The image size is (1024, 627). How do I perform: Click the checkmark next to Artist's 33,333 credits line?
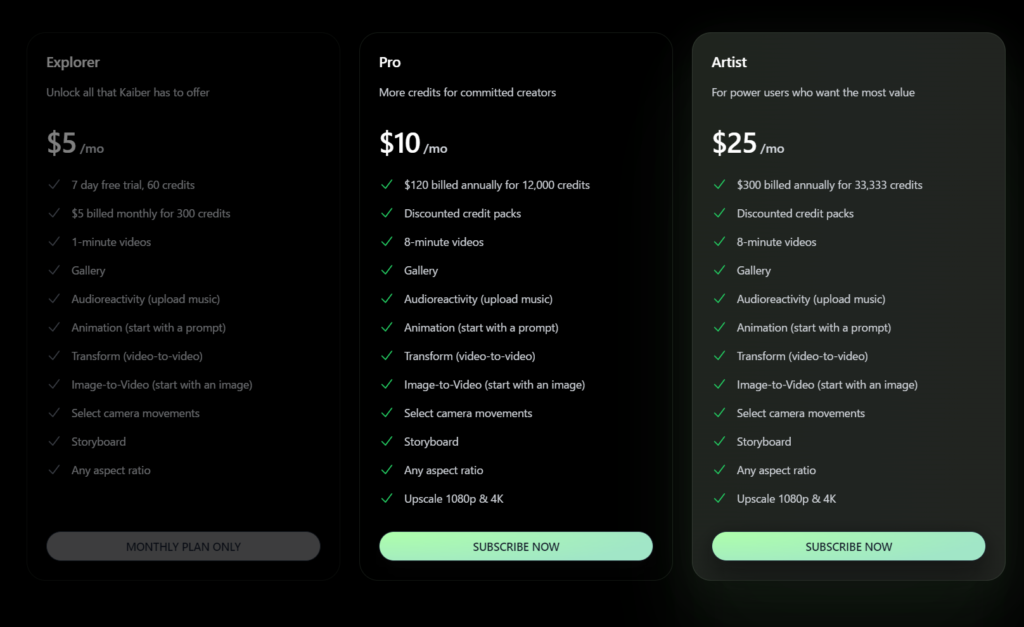[x=719, y=185]
